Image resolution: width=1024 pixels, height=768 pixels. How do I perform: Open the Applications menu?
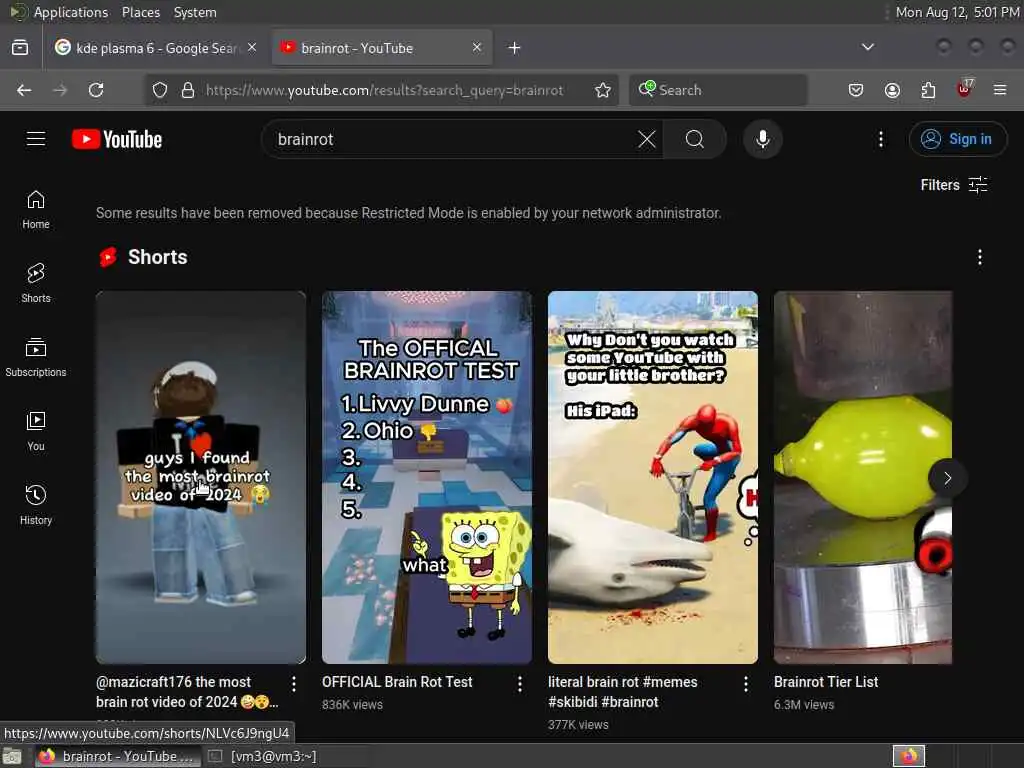tap(71, 12)
